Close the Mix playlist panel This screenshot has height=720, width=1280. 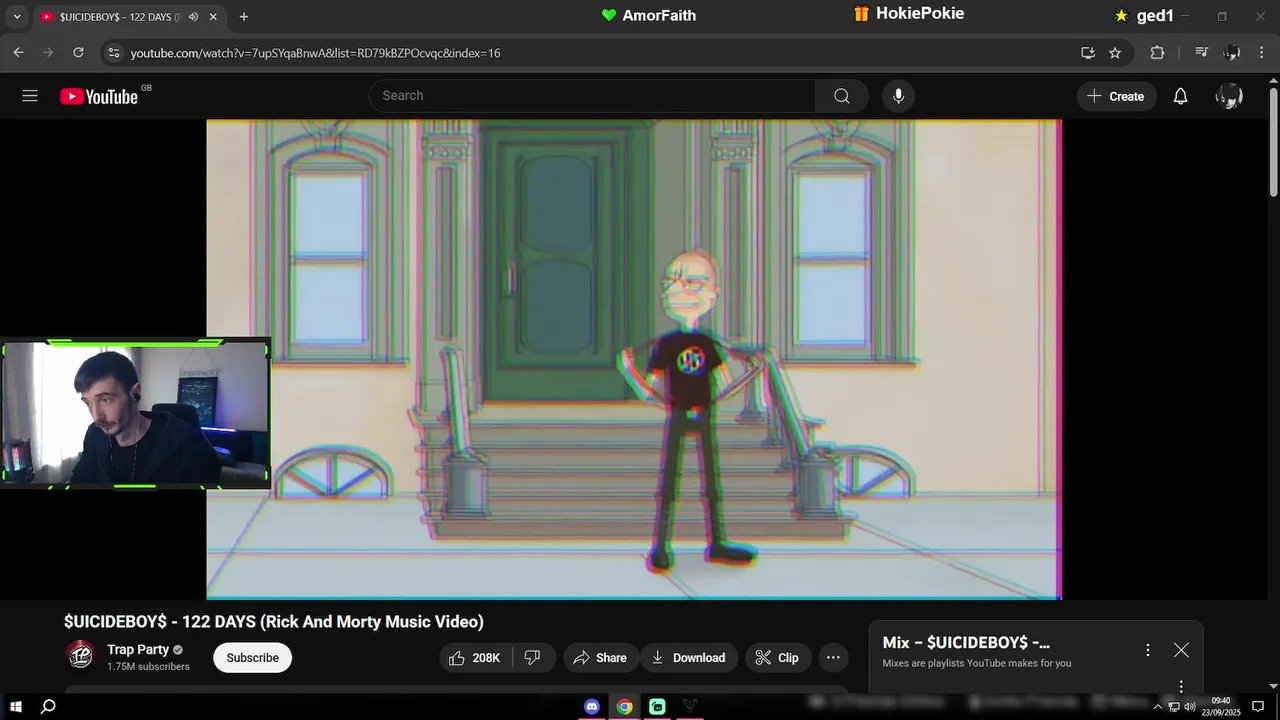coord(1181,650)
